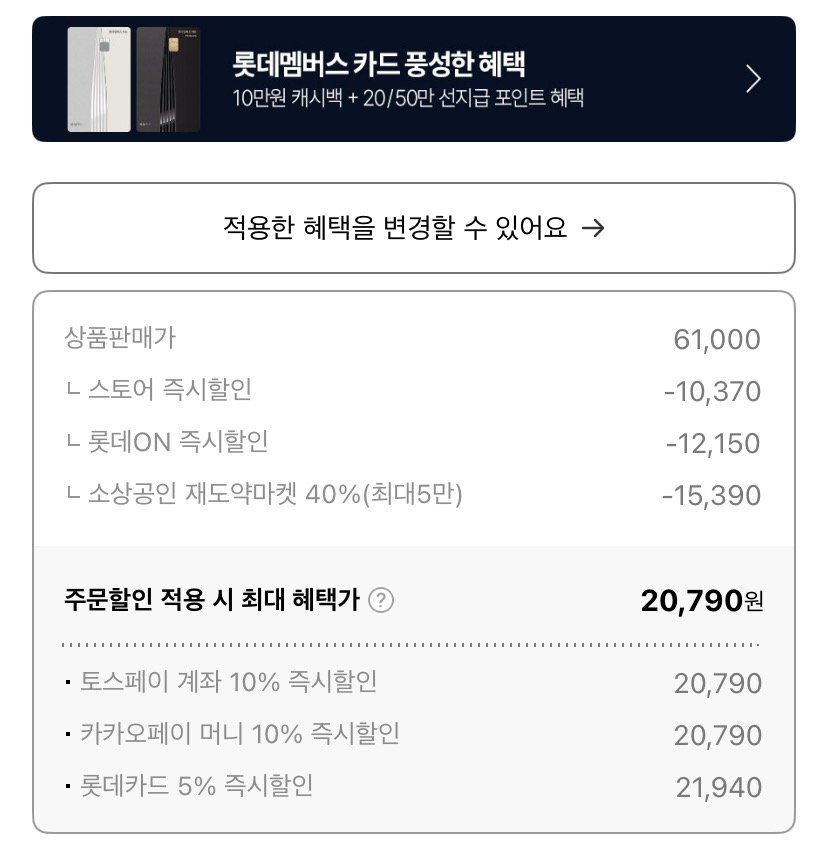This screenshot has height=852, width=828.
Task: Choose the 토스페이 계좌 10% 즉시할인 option
Action: (x=228, y=682)
